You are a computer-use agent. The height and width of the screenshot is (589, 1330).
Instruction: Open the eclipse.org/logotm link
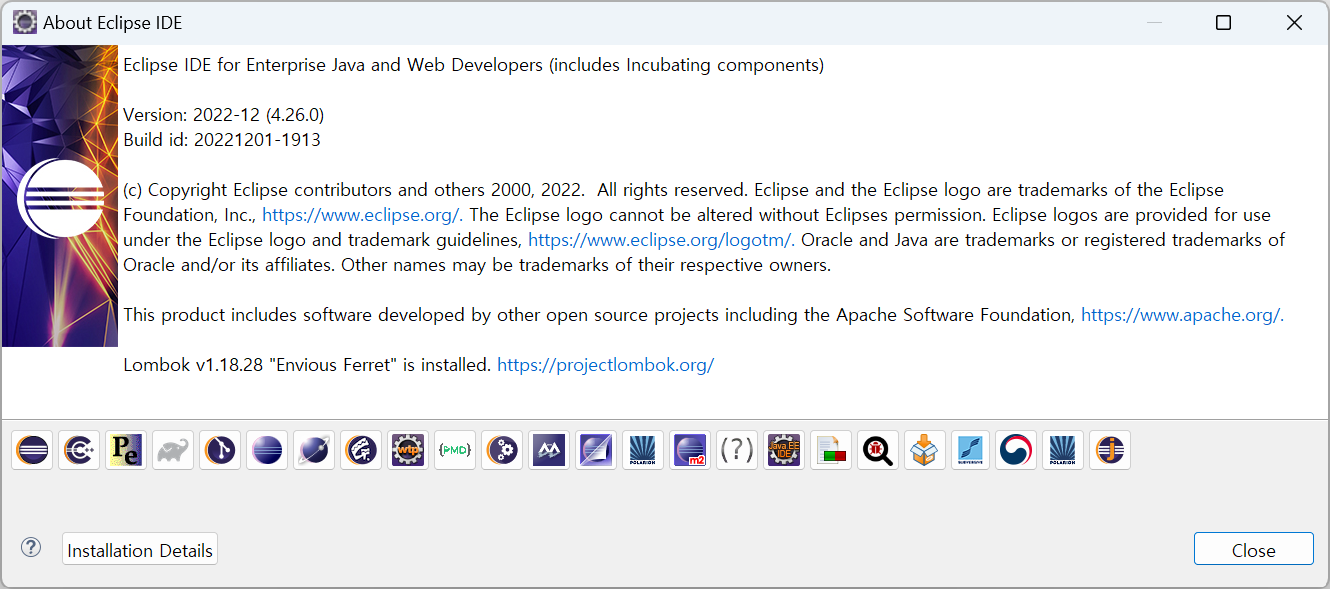point(661,240)
